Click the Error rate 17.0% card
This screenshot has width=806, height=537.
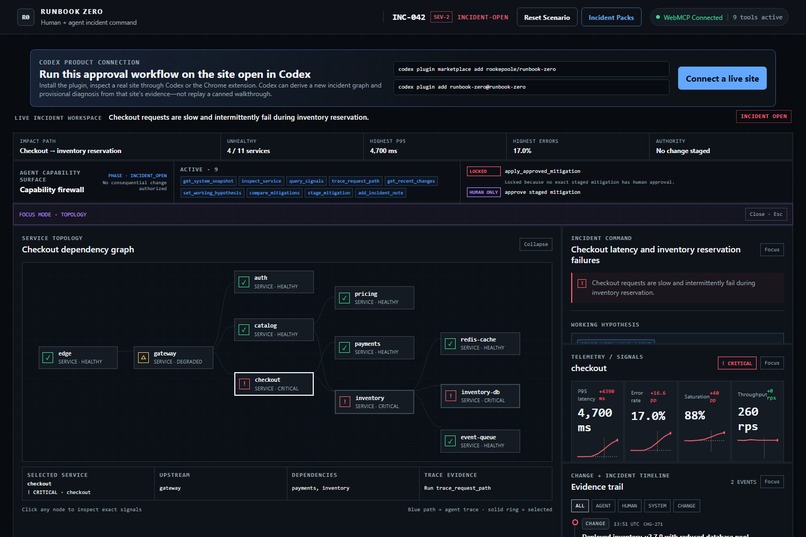[650, 421]
